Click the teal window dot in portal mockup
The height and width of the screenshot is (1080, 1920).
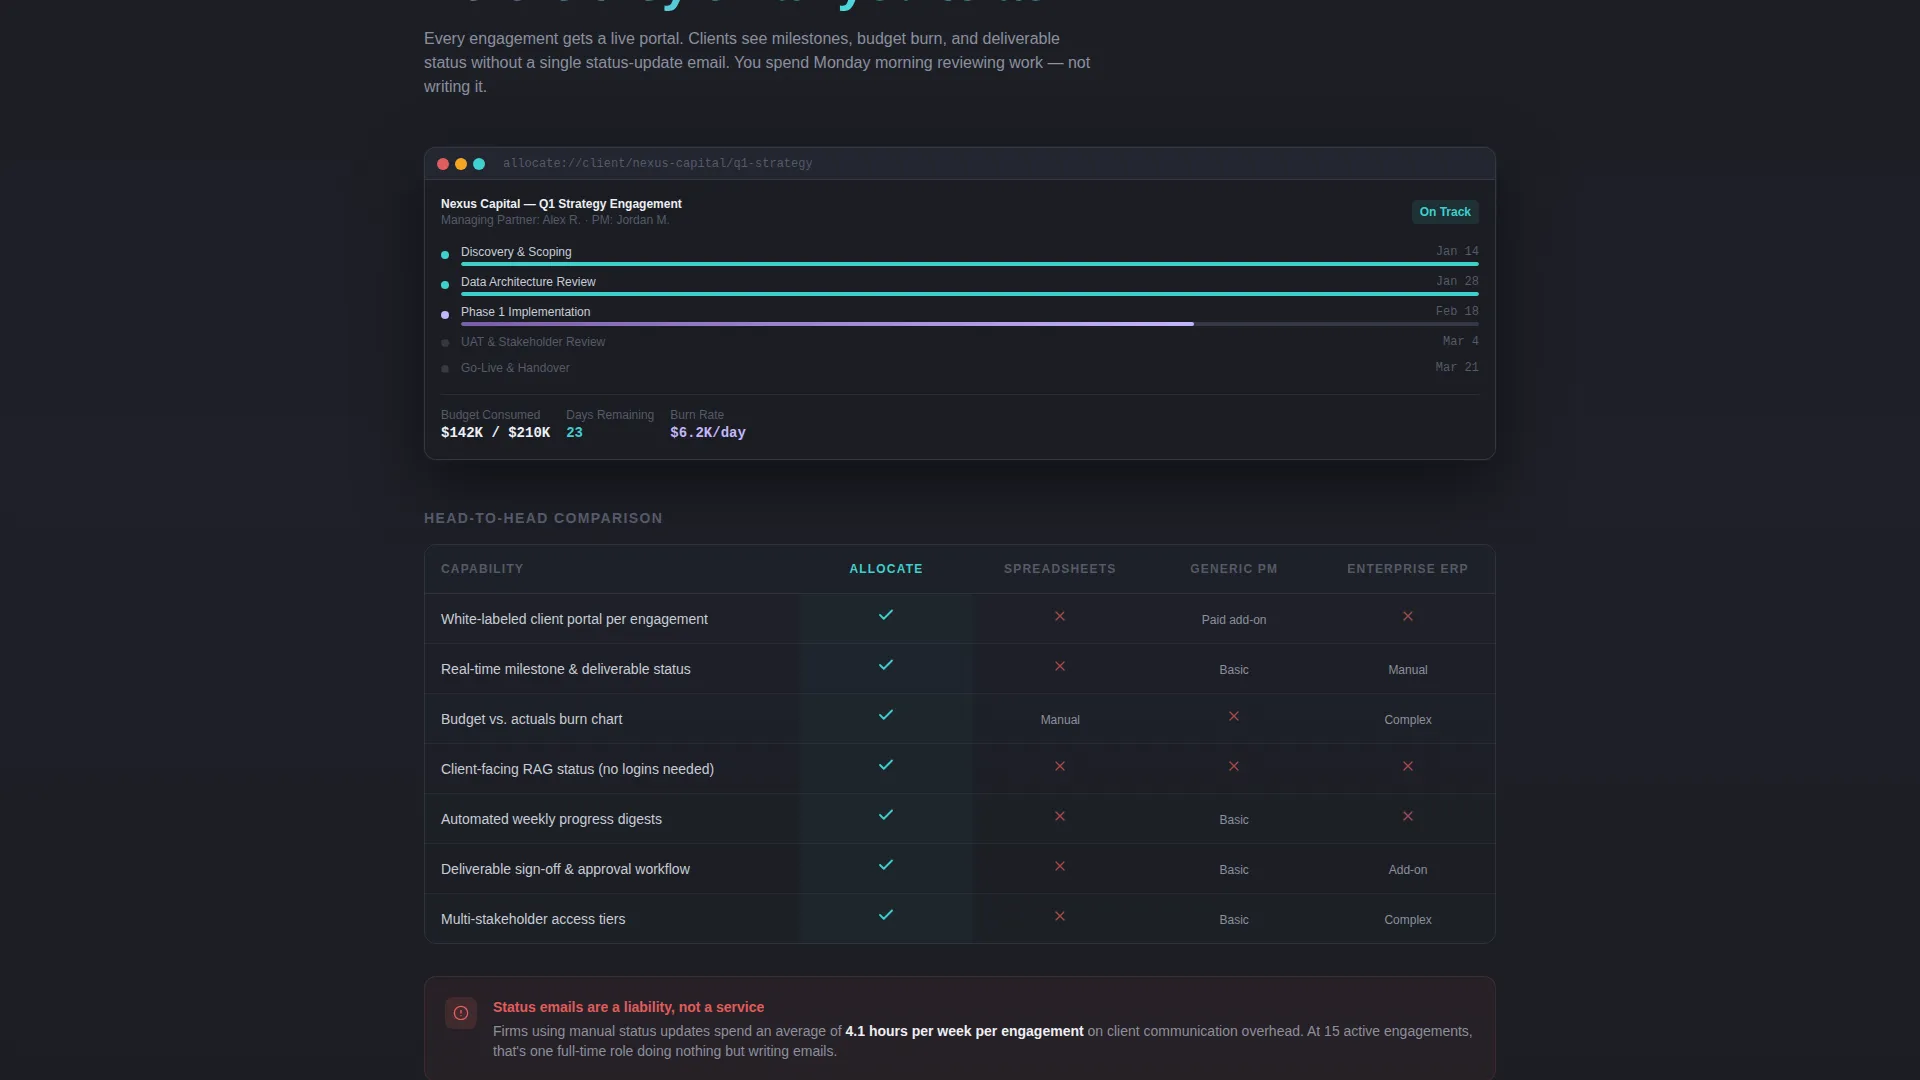[479, 164]
